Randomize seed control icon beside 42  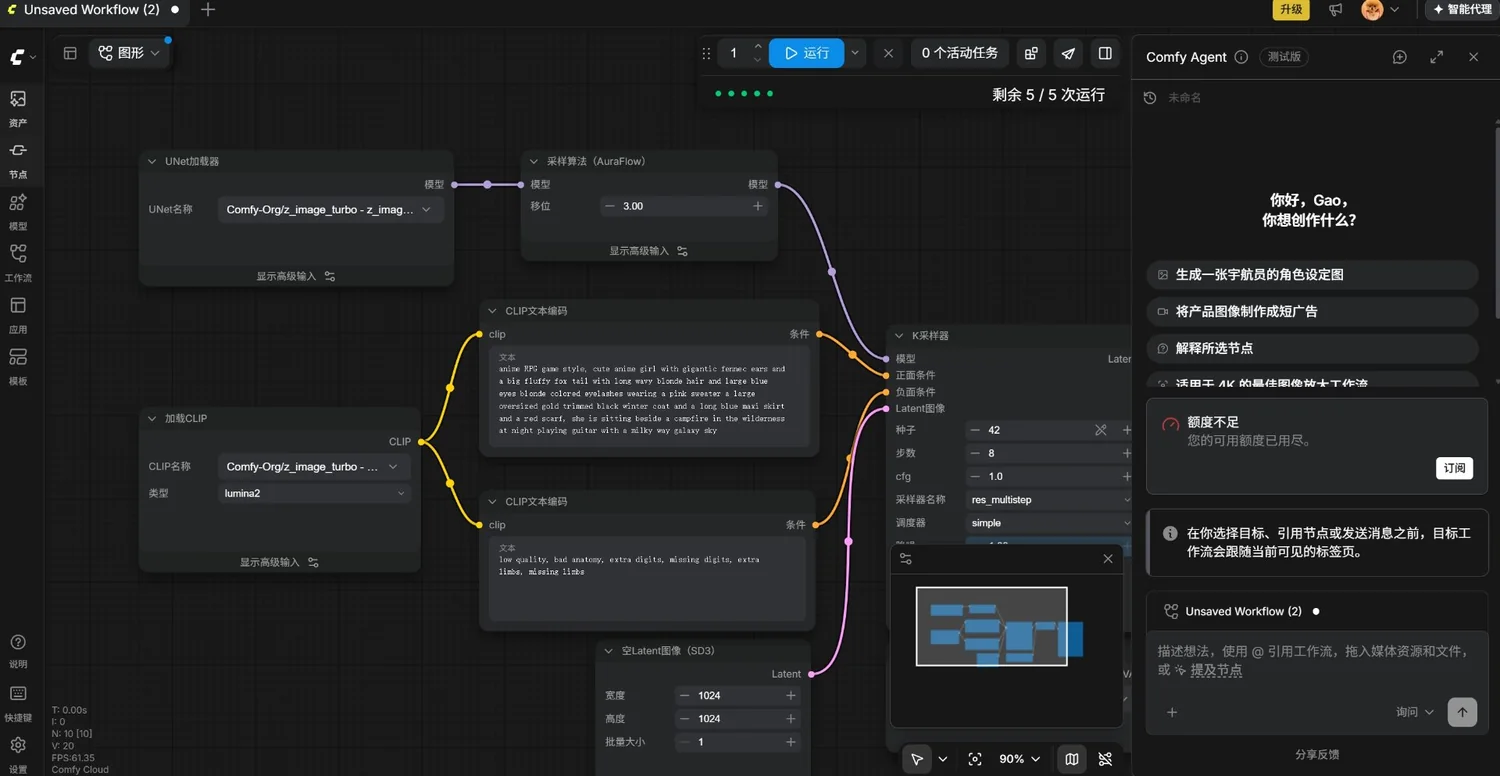pyautogui.click(x=1101, y=430)
